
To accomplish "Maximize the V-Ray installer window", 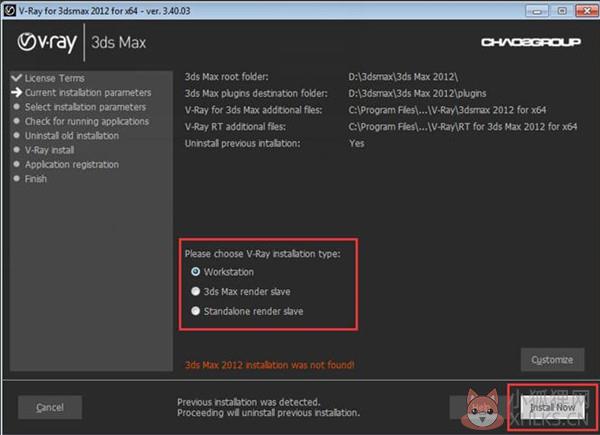I will [x=562, y=11].
